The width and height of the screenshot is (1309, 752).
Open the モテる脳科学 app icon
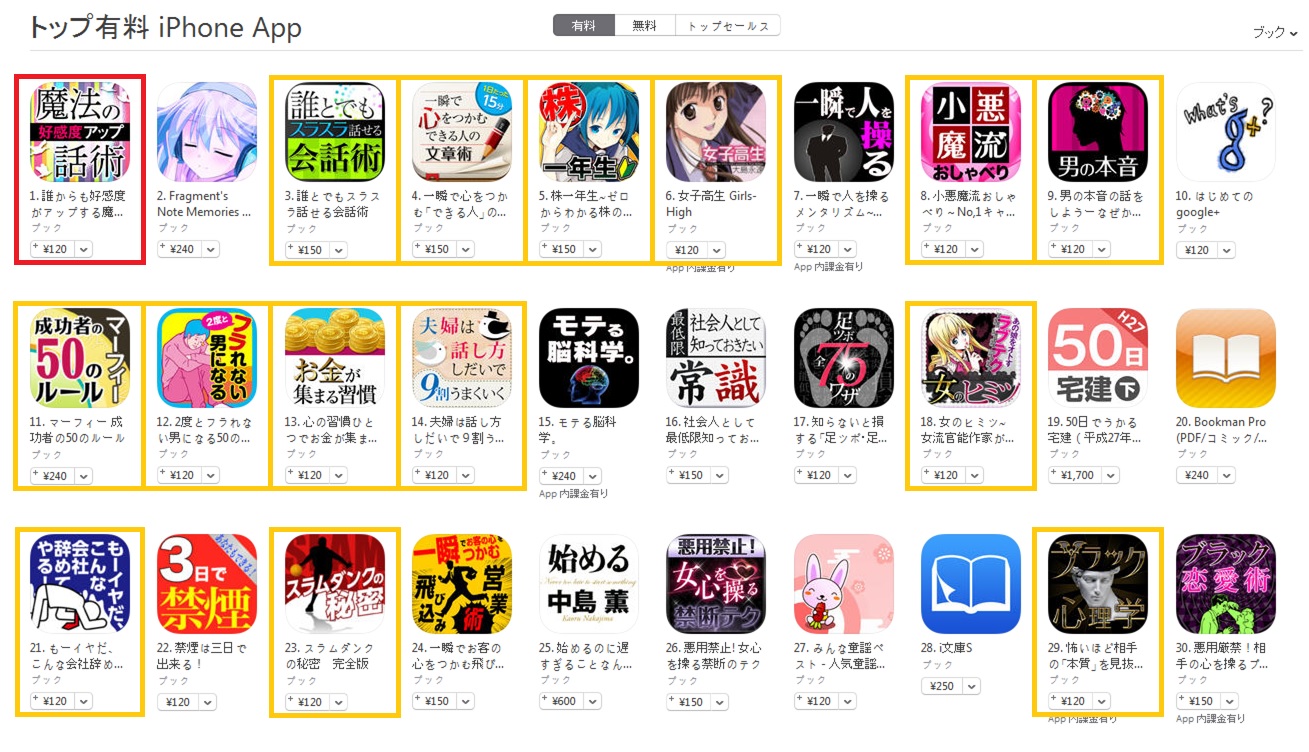(589, 358)
